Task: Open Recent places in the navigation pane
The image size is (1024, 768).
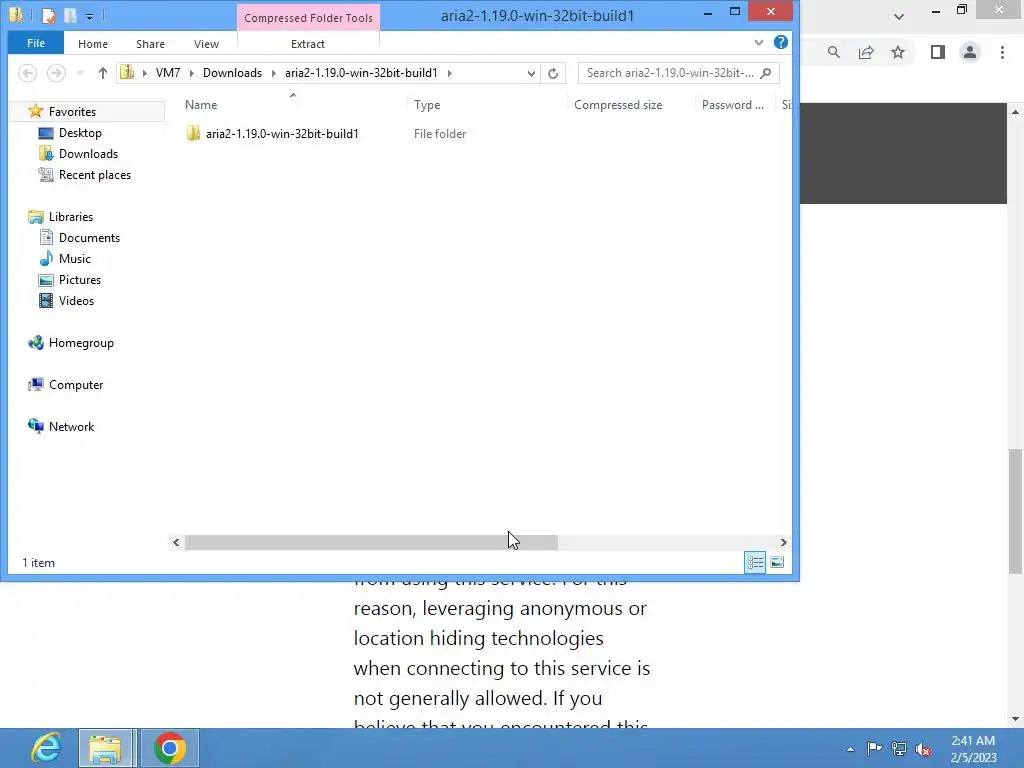Action: tap(95, 174)
